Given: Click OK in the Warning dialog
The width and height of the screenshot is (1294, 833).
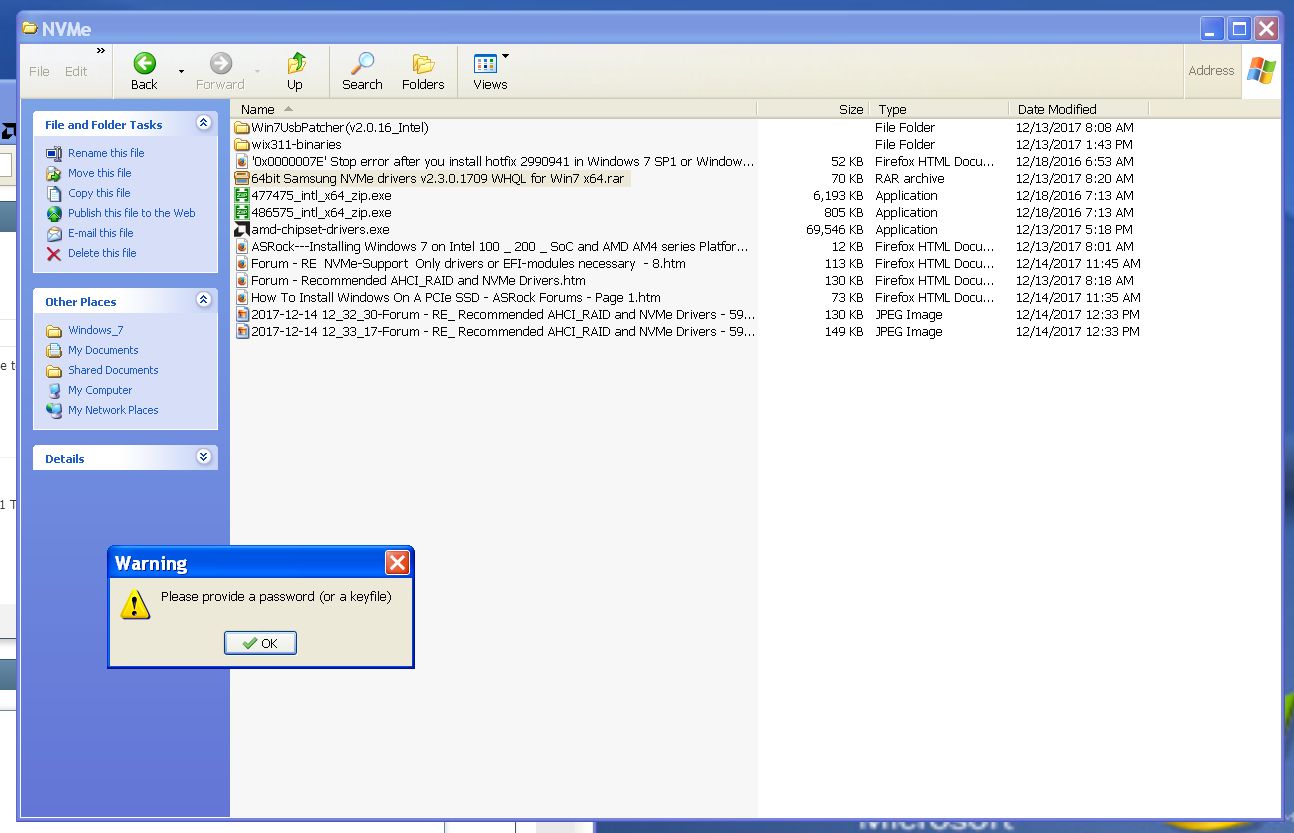Looking at the screenshot, I should tap(260, 643).
